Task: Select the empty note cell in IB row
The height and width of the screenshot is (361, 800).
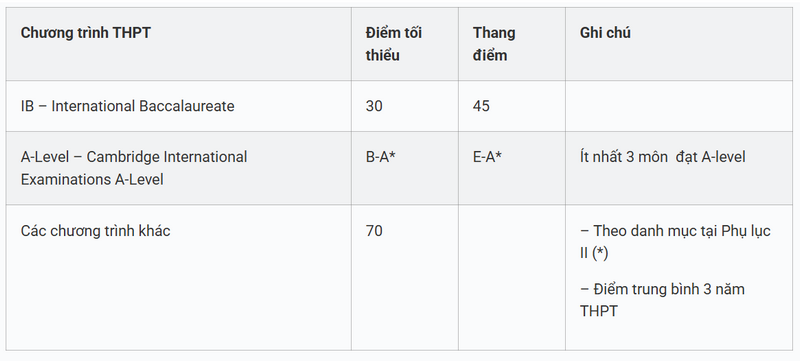Action: [679, 106]
